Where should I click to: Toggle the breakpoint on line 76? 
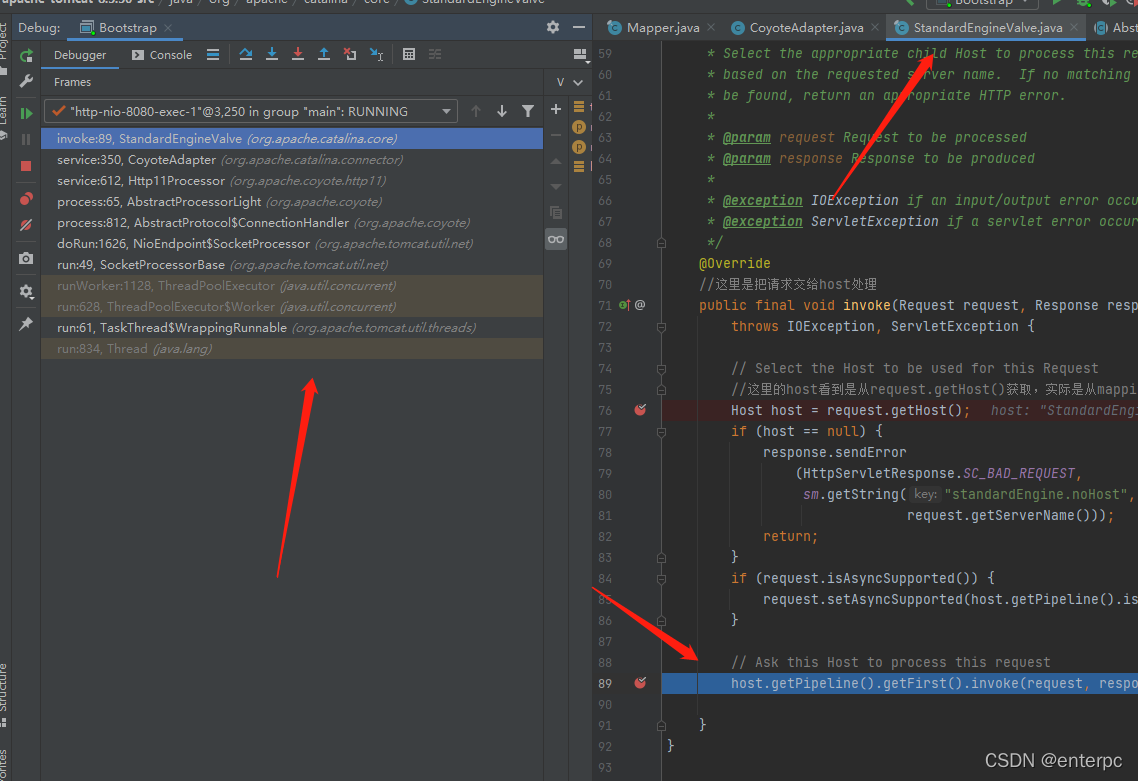coord(640,410)
